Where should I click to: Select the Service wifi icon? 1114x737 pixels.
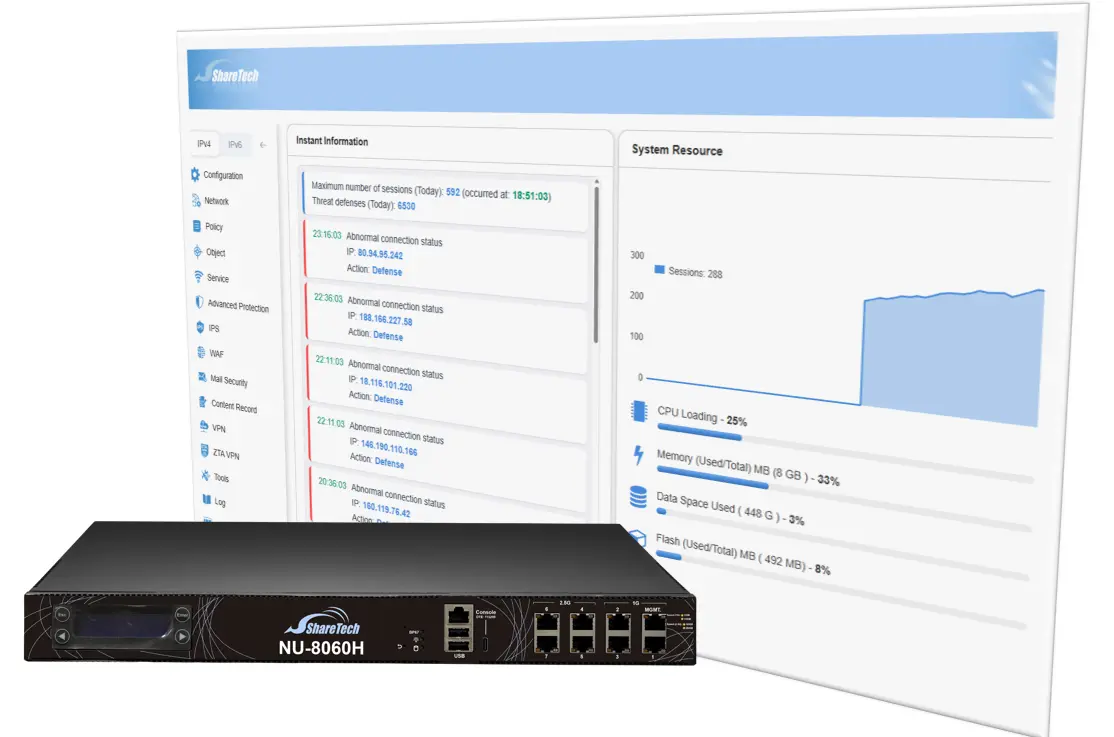(x=198, y=277)
